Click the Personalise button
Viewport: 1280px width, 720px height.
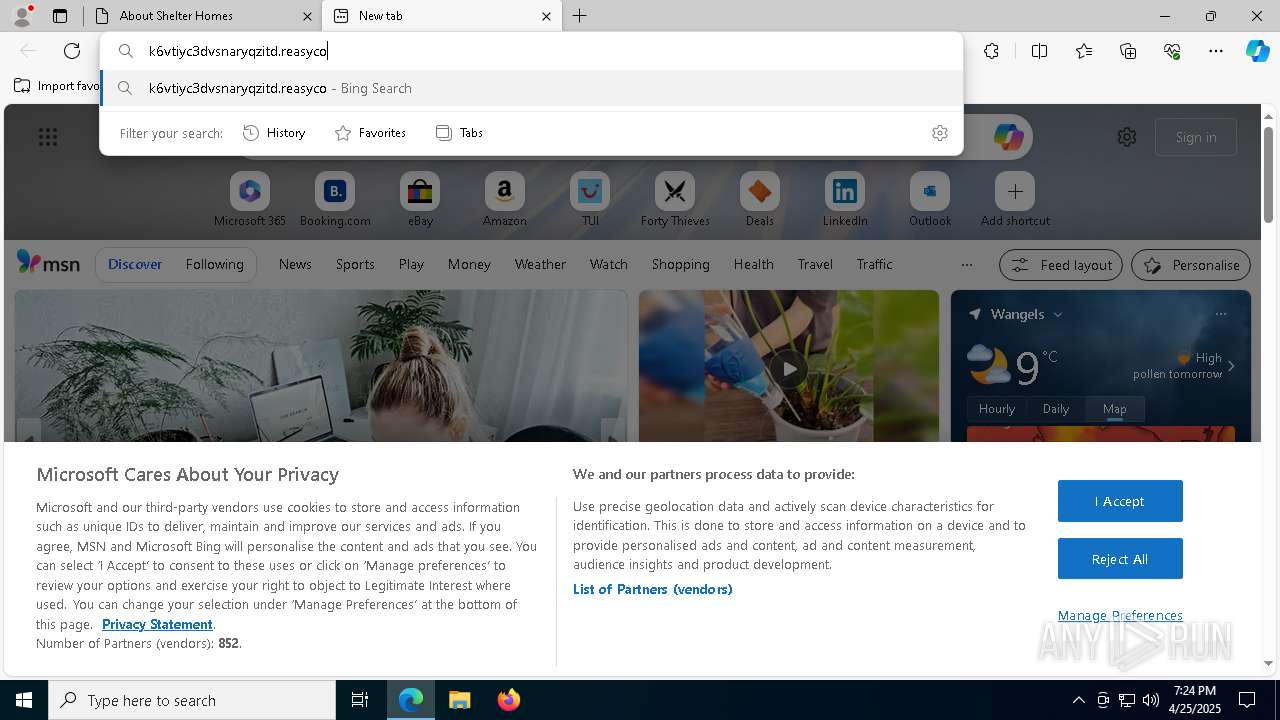tap(1191, 265)
